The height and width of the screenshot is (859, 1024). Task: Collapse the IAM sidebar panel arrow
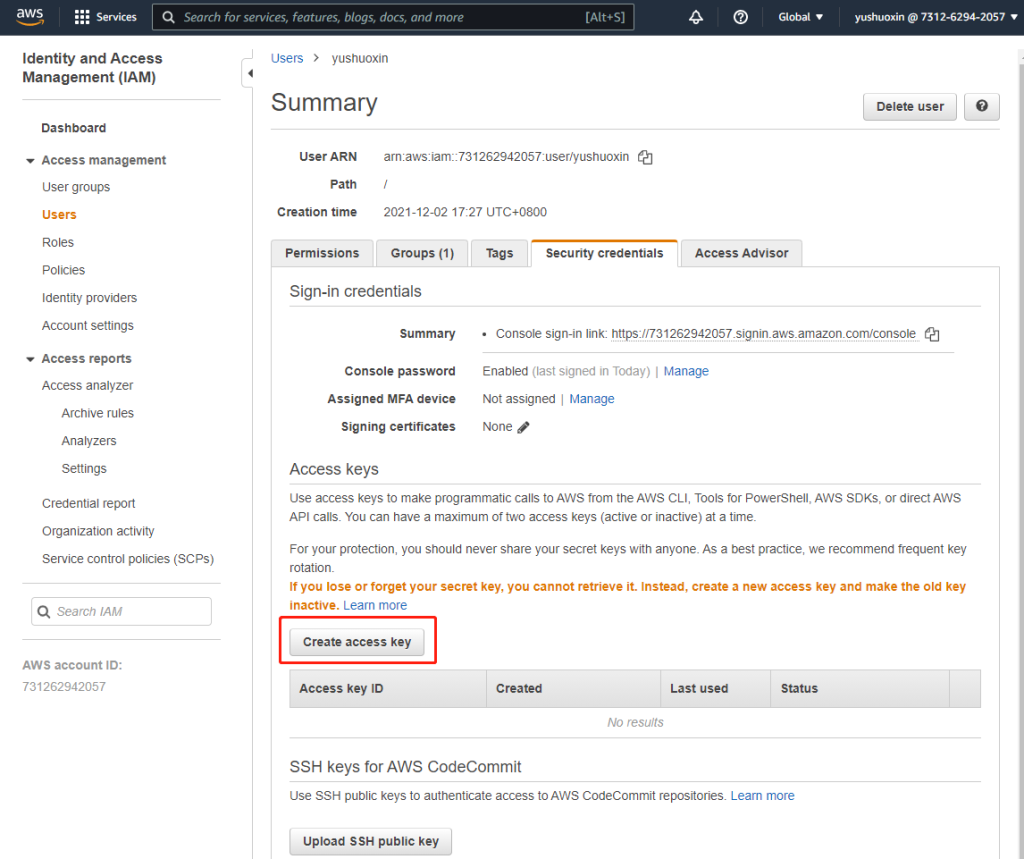248,74
